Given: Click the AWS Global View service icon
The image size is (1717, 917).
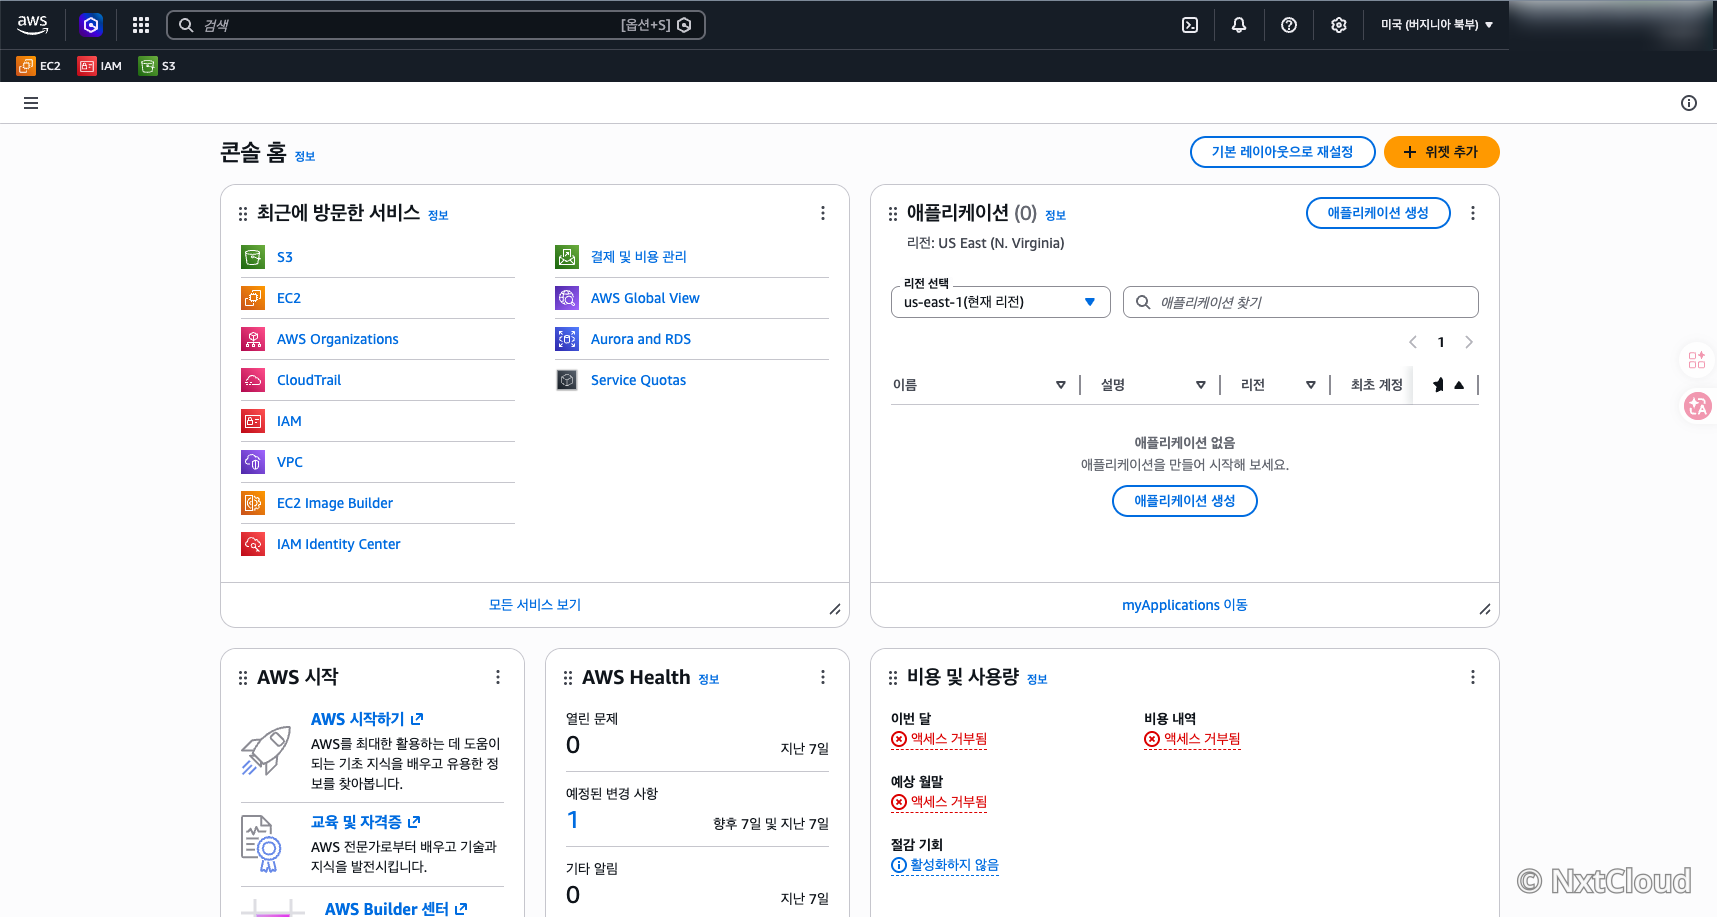Looking at the screenshot, I should click(x=567, y=298).
